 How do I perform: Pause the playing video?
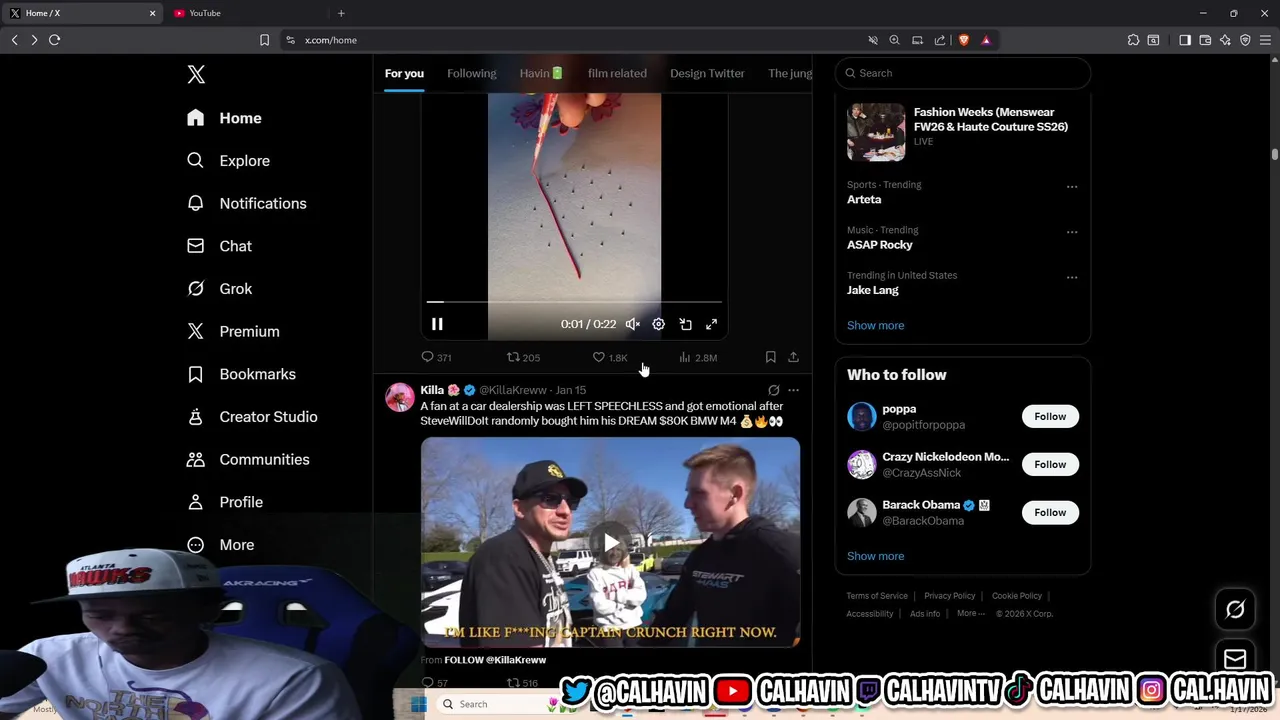437,324
